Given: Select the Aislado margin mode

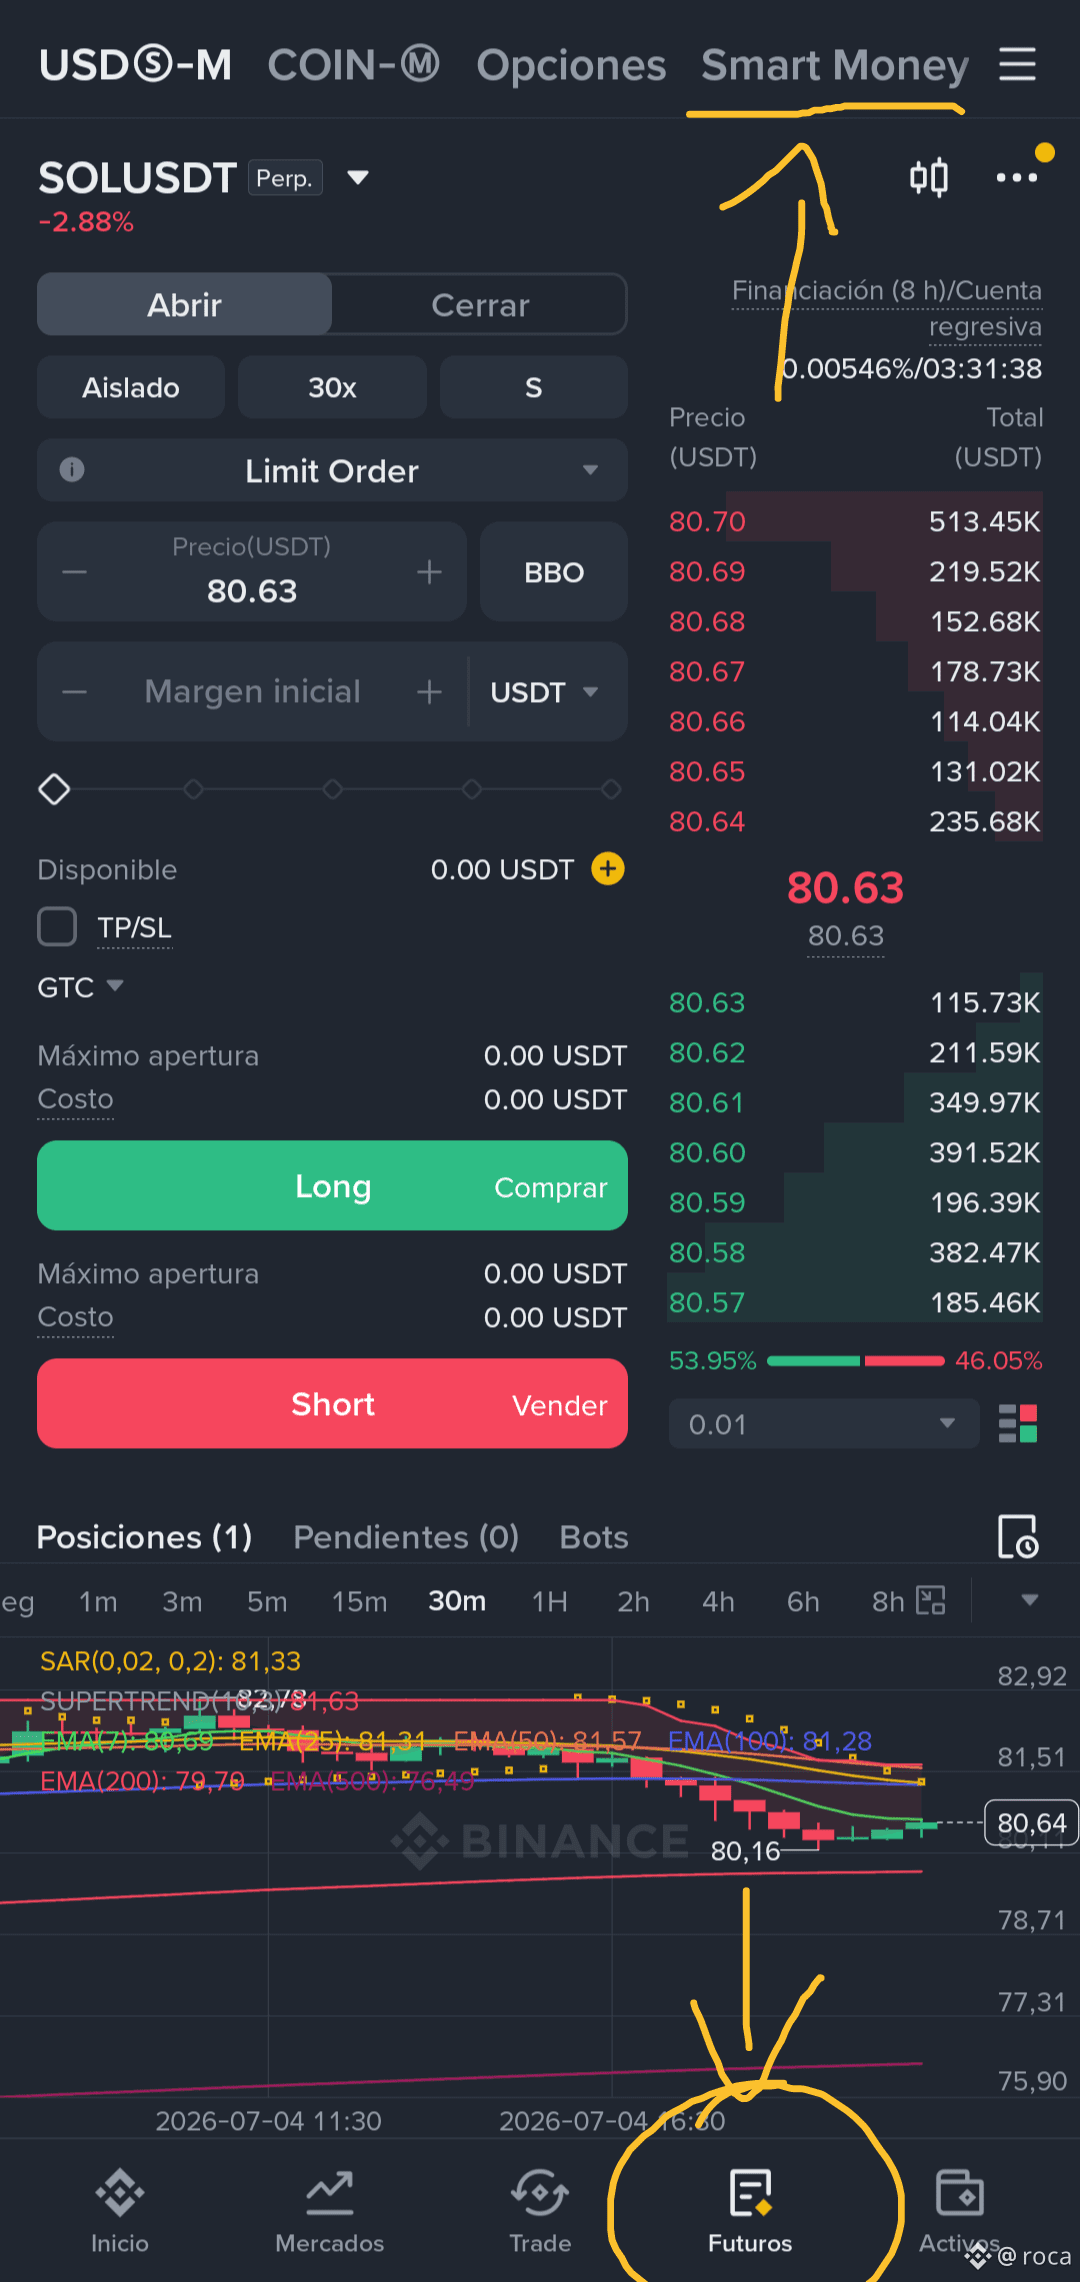Looking at the screenshot, I should point(131,387).
